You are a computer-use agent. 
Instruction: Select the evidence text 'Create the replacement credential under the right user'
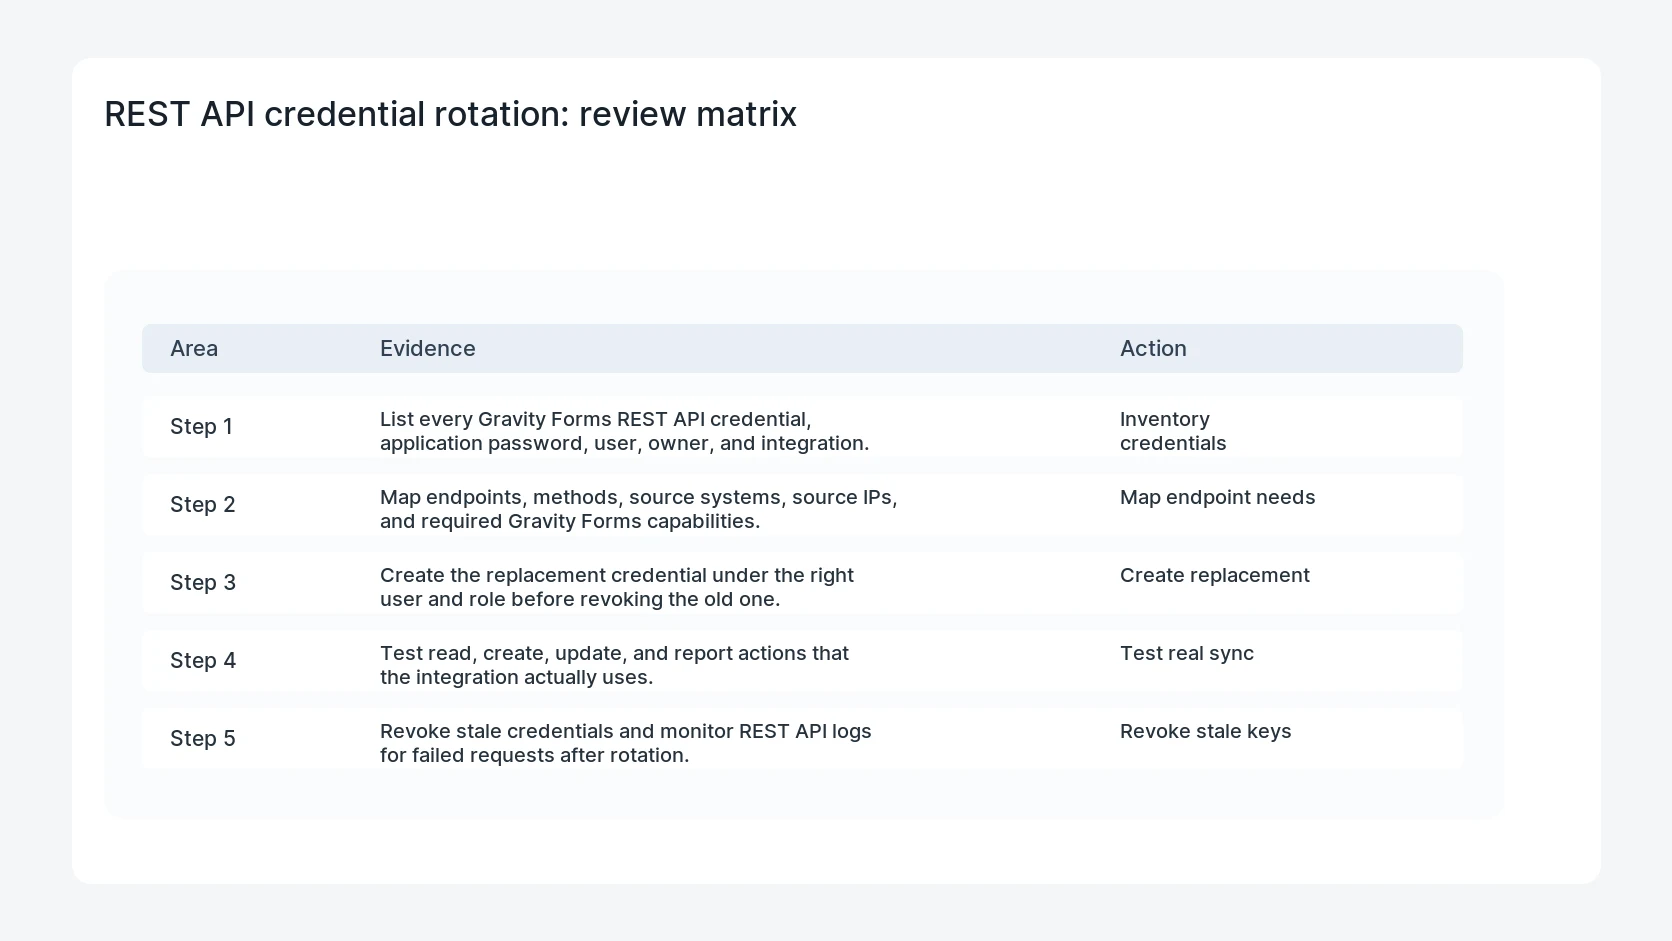coord(617,587)
